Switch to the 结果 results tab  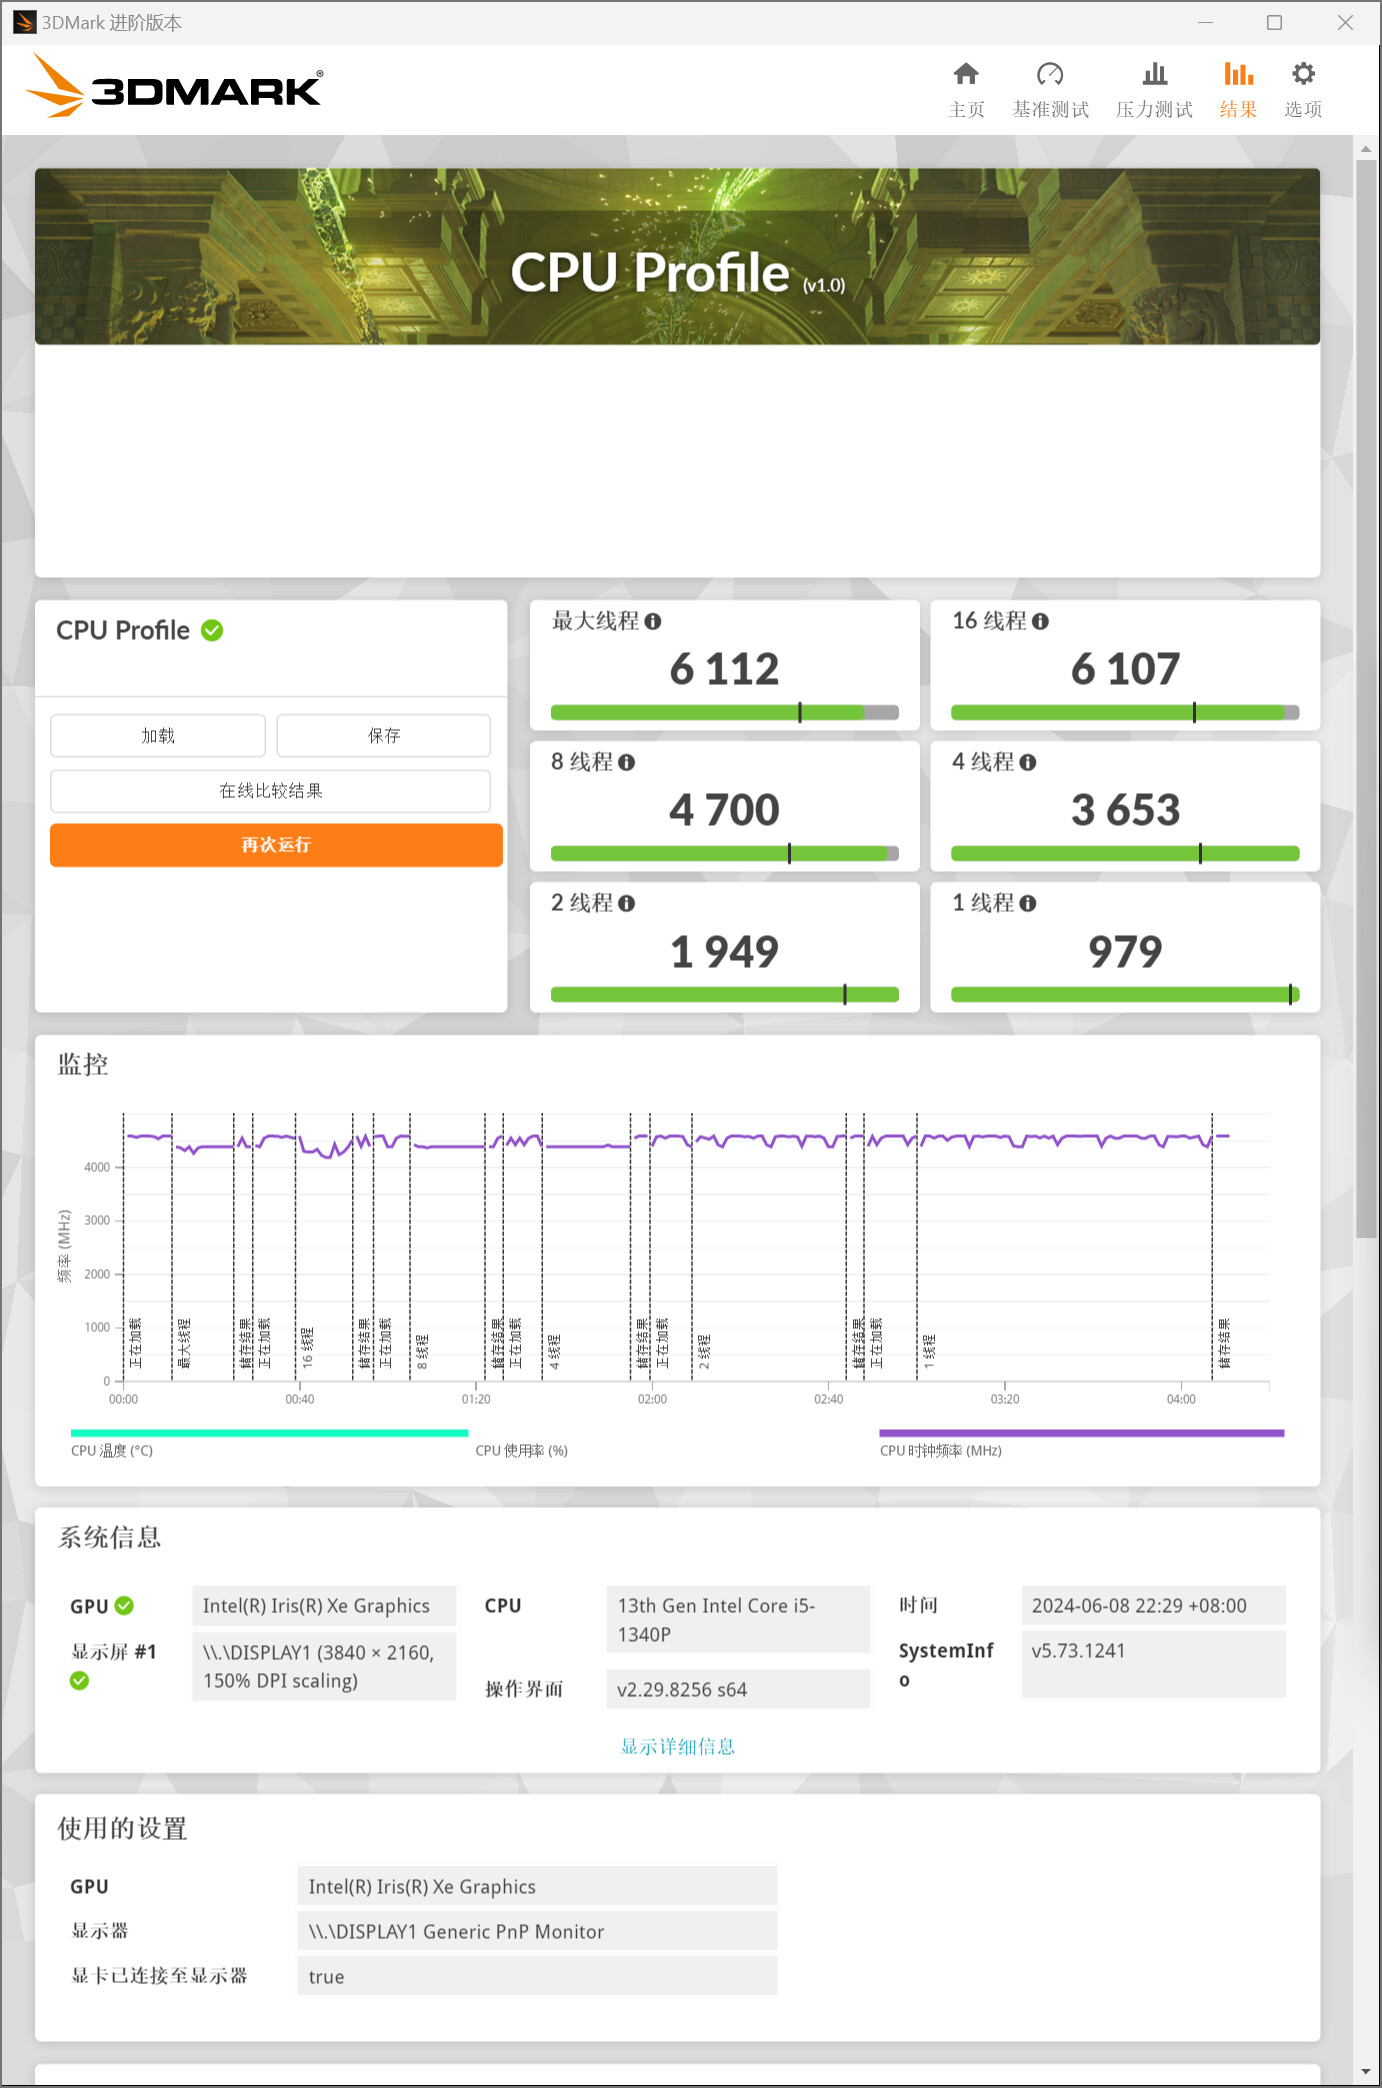[x=1237, y=88]
